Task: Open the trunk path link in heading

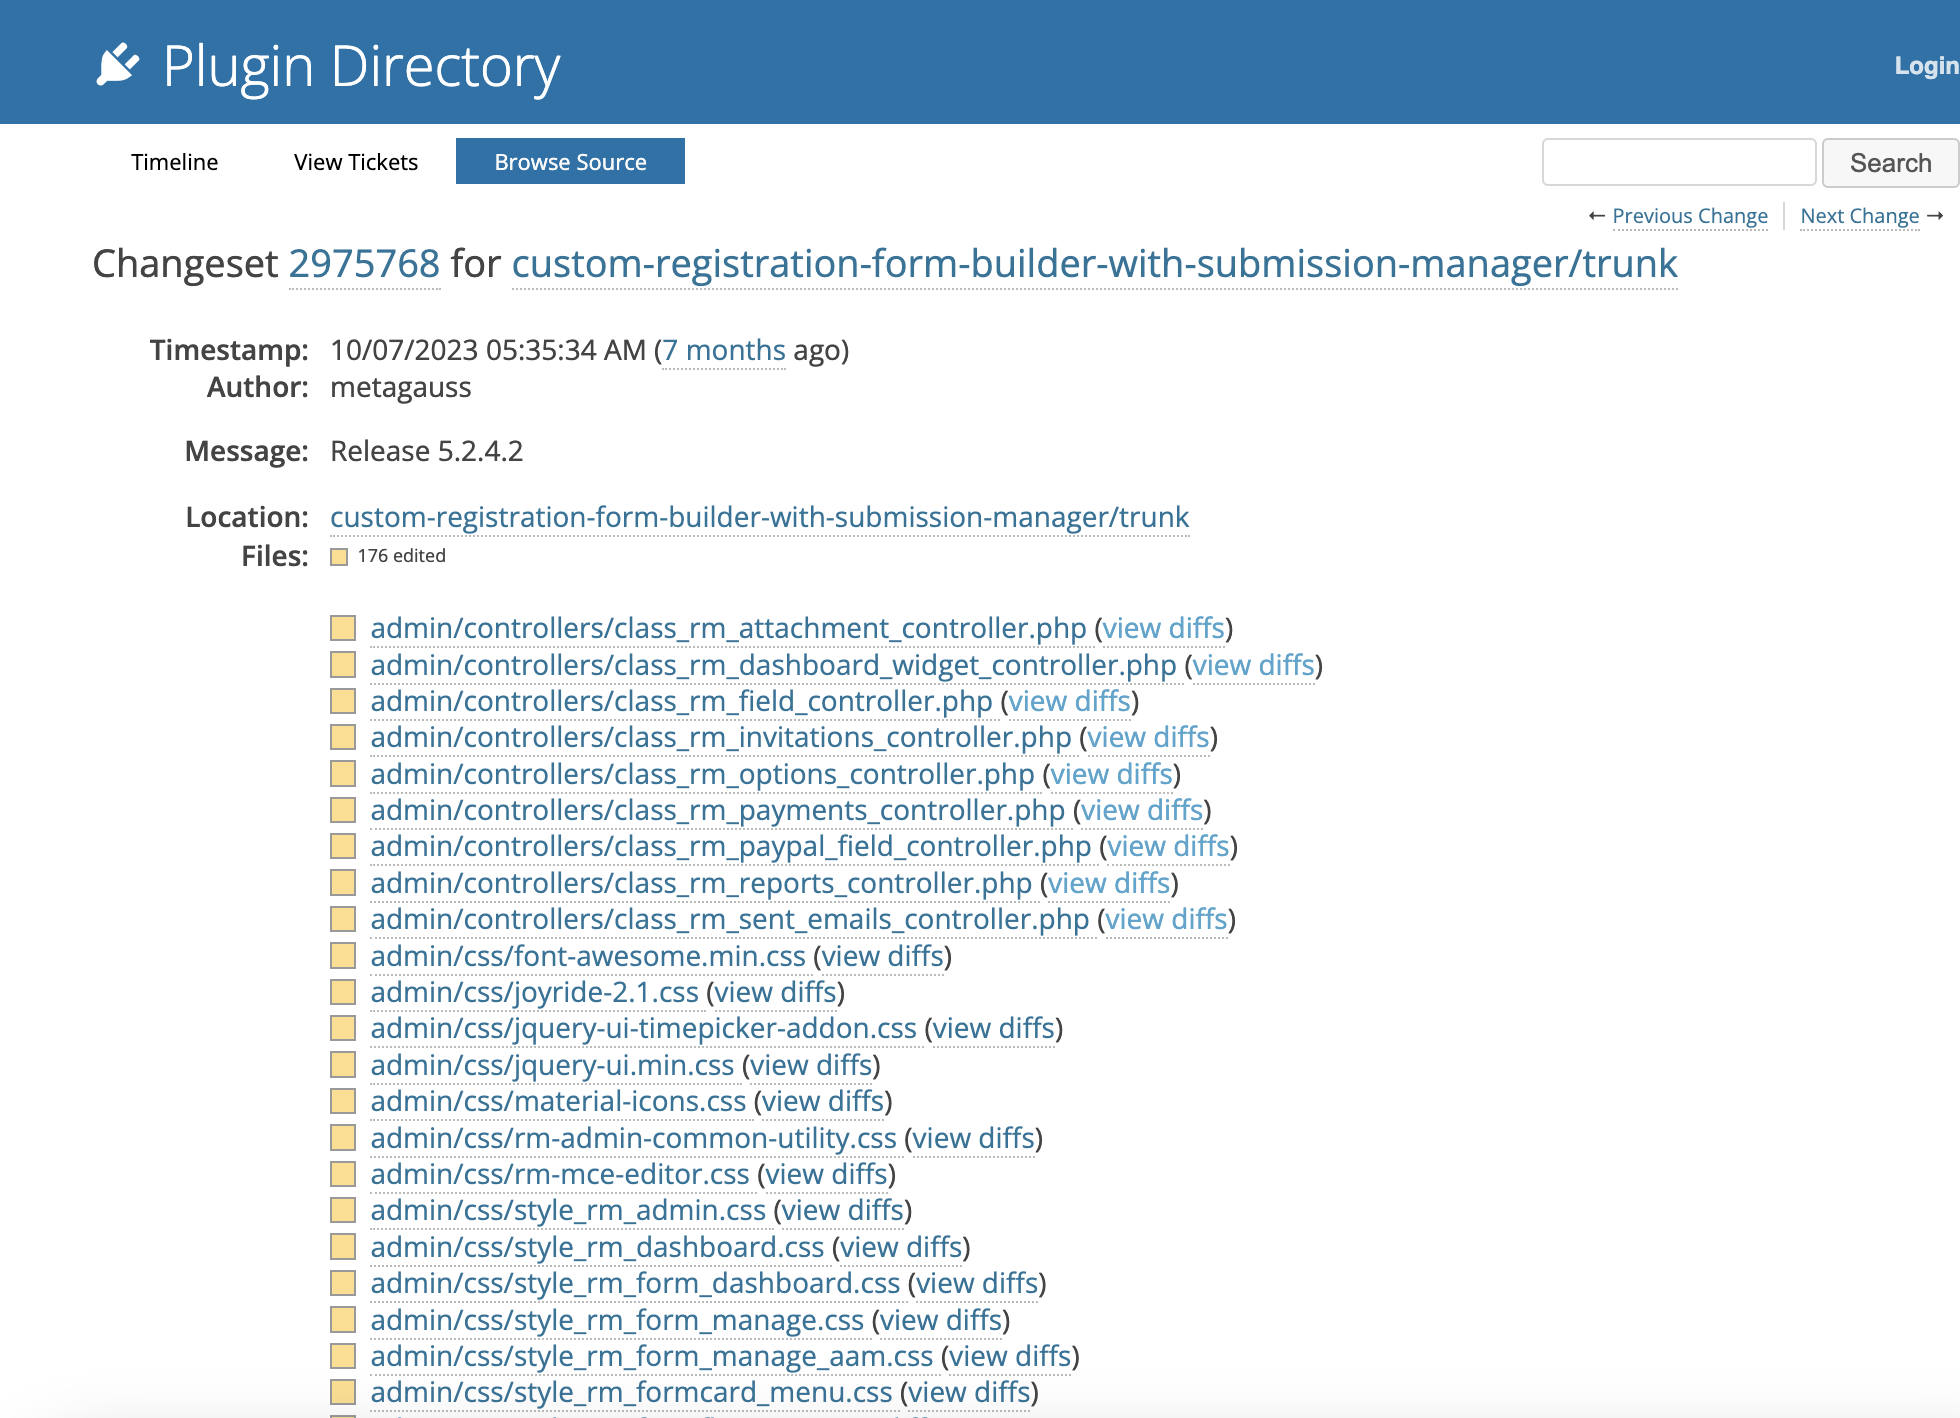Action: click(x=1094, y=264)
